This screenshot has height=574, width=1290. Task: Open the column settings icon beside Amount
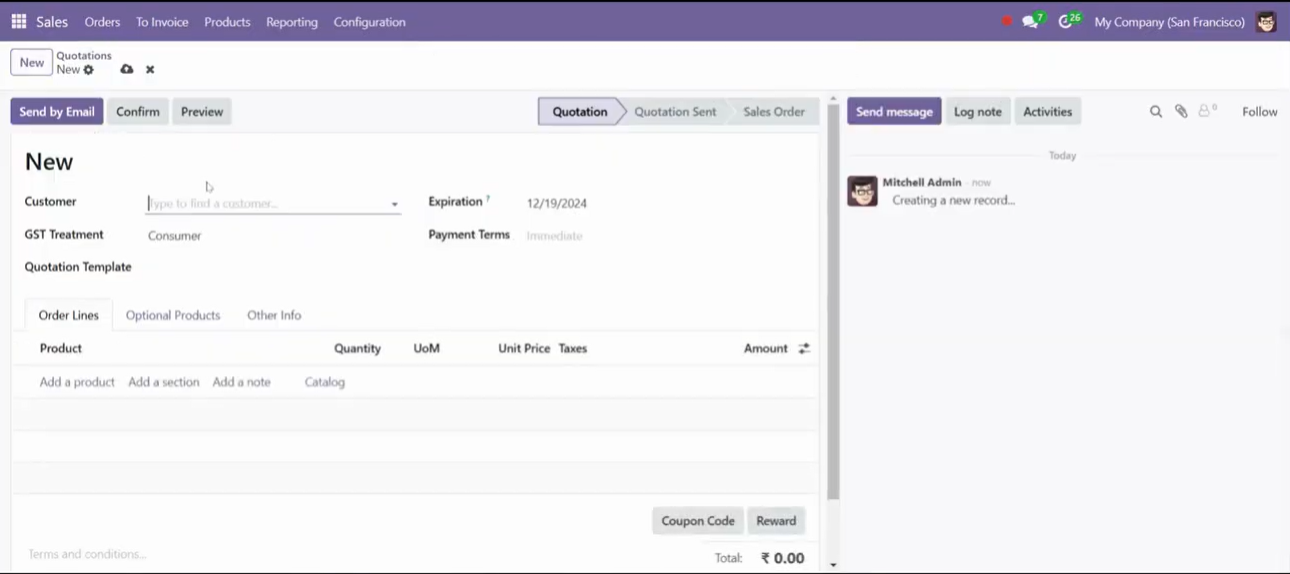pyautogui.click(x=804, y=348)
